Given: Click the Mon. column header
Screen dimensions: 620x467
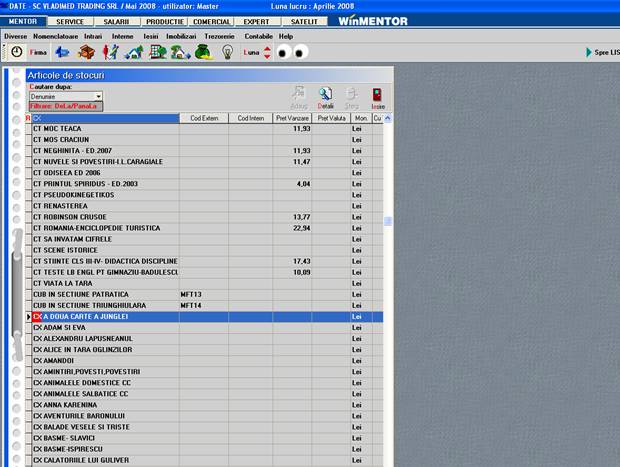Looking at the screenshot, I should [361, 118].
